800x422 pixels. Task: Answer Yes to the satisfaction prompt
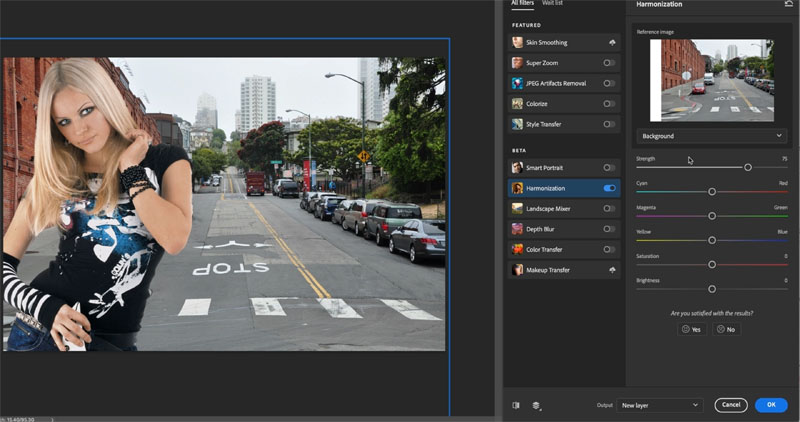point(692,329)
